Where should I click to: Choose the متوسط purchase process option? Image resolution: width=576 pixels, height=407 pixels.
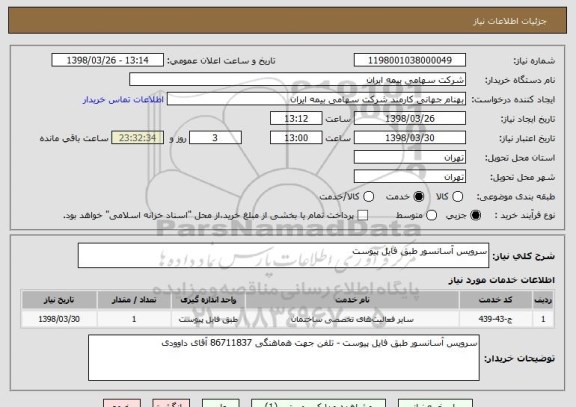[431, 215]
